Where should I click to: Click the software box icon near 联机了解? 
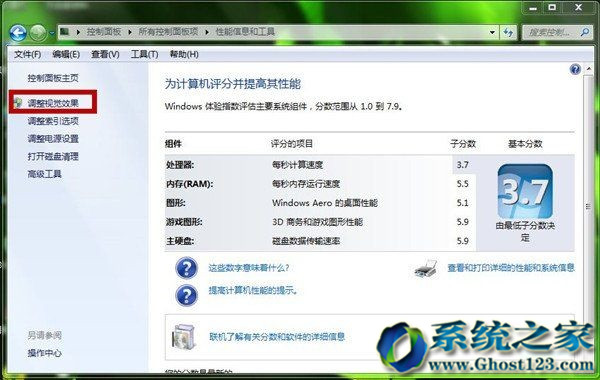(184, 337)
